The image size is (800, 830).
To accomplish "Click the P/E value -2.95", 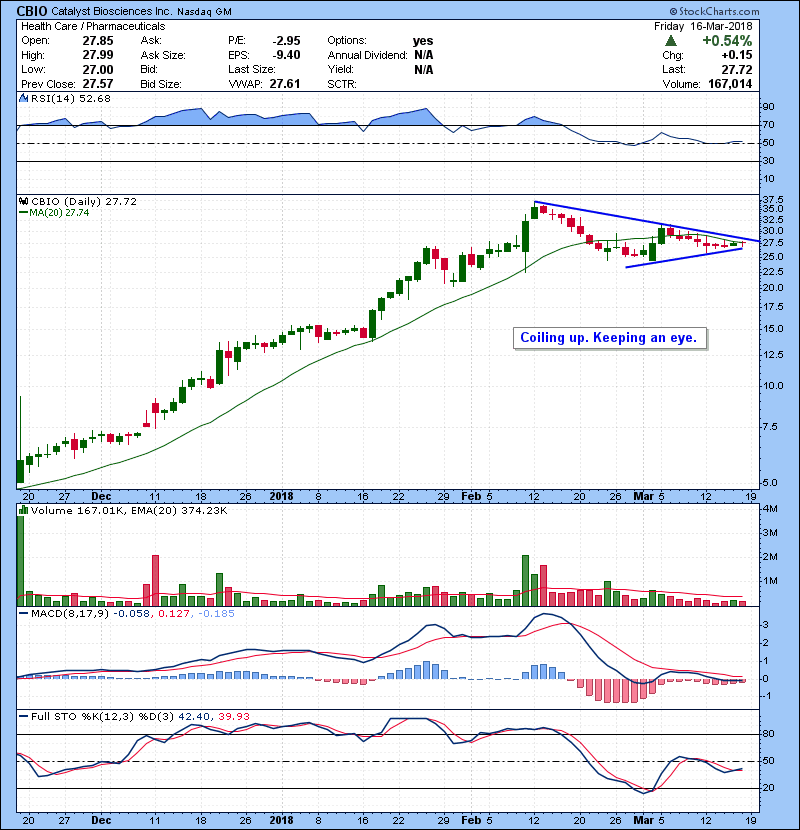I will [x=286, y=41].
